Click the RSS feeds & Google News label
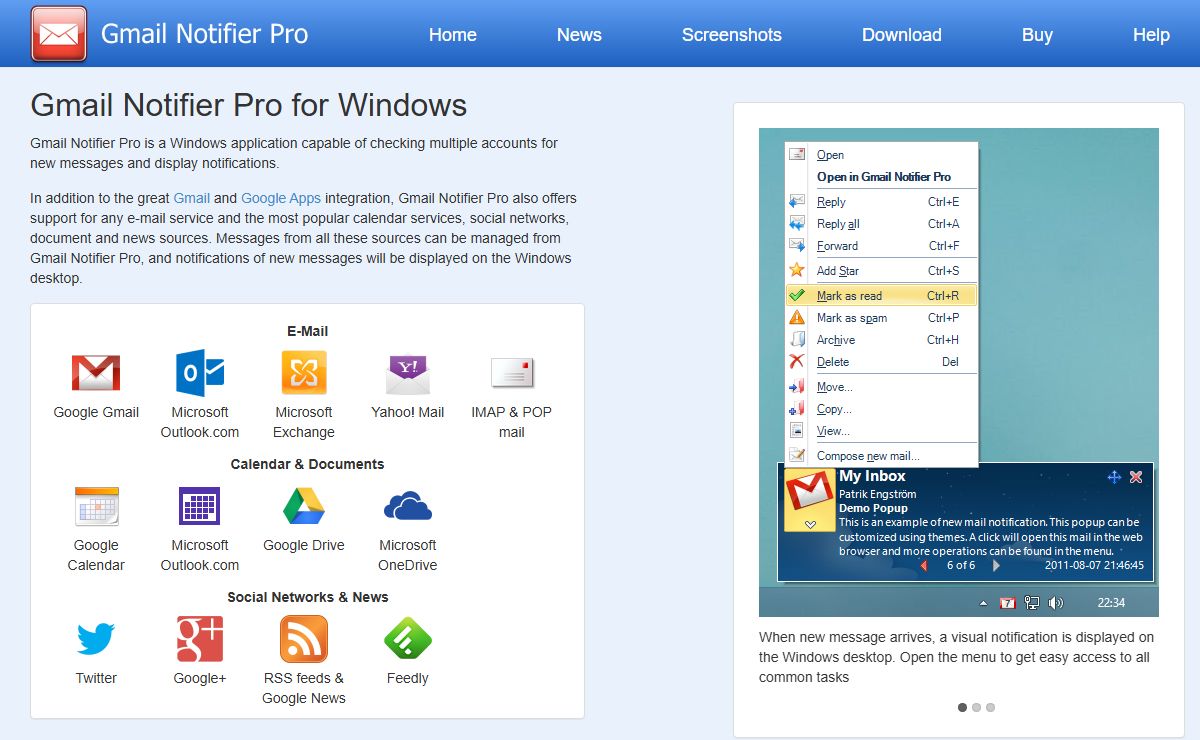 (304, 688)
